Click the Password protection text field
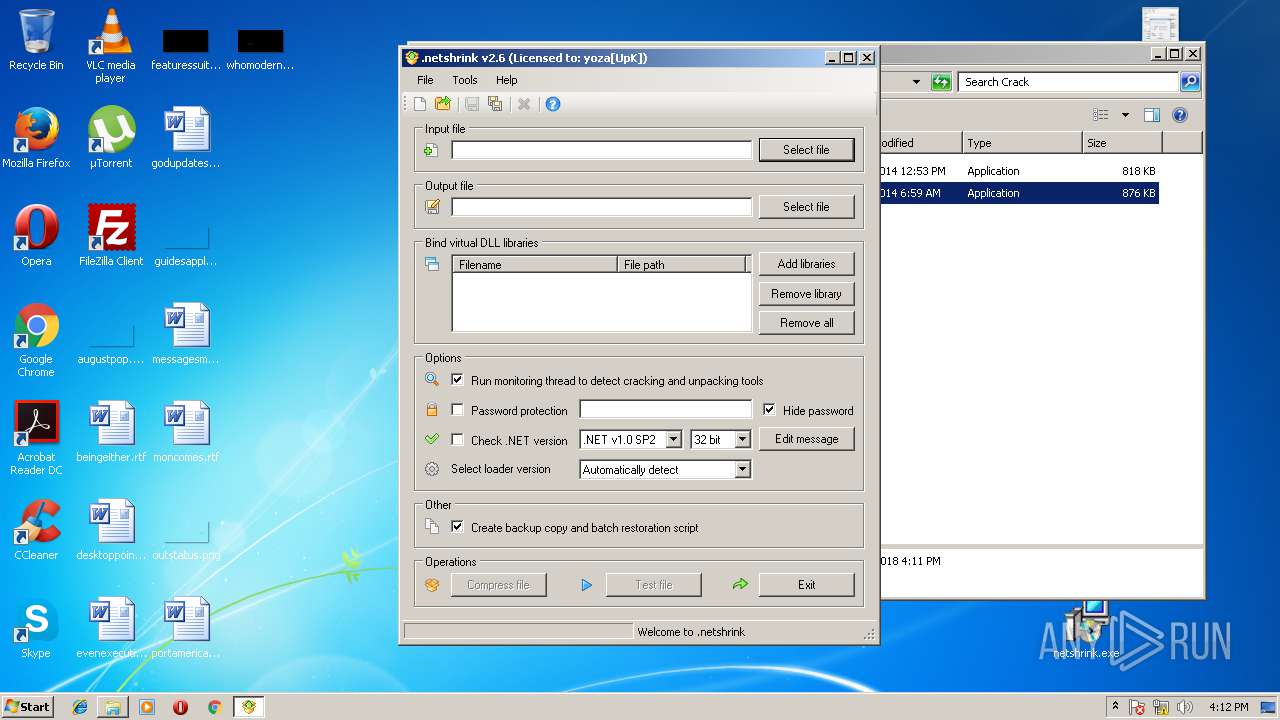The width and height of the screenshot is (1280, 720). pyautogui.click(x=665, y=410)
